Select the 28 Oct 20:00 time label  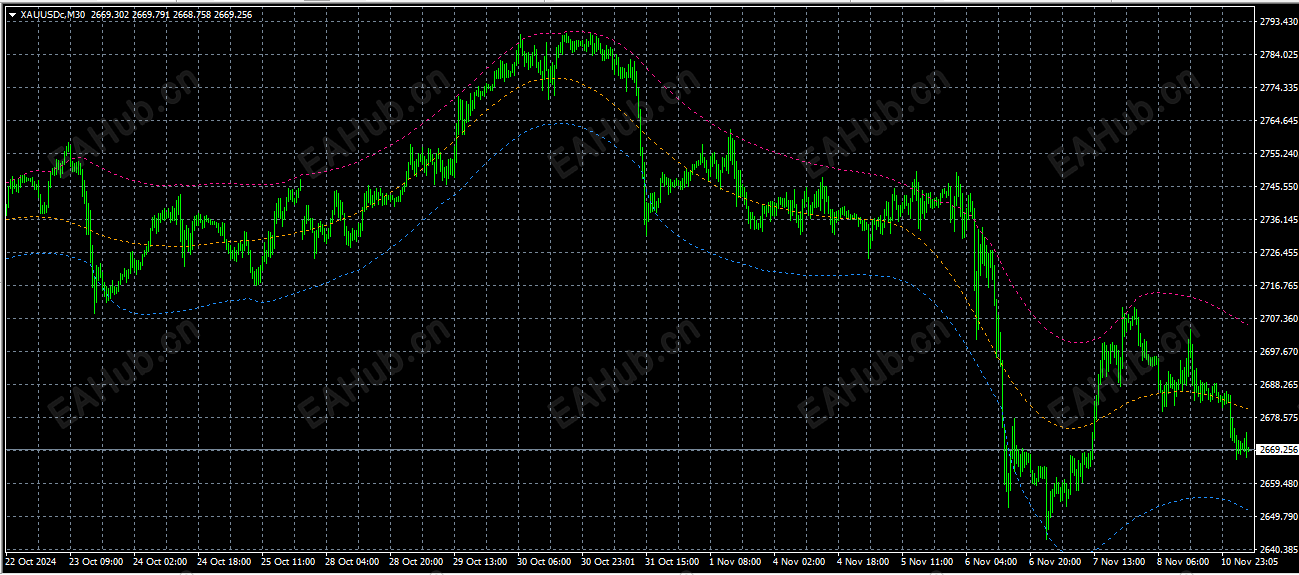tap(415, 562)
